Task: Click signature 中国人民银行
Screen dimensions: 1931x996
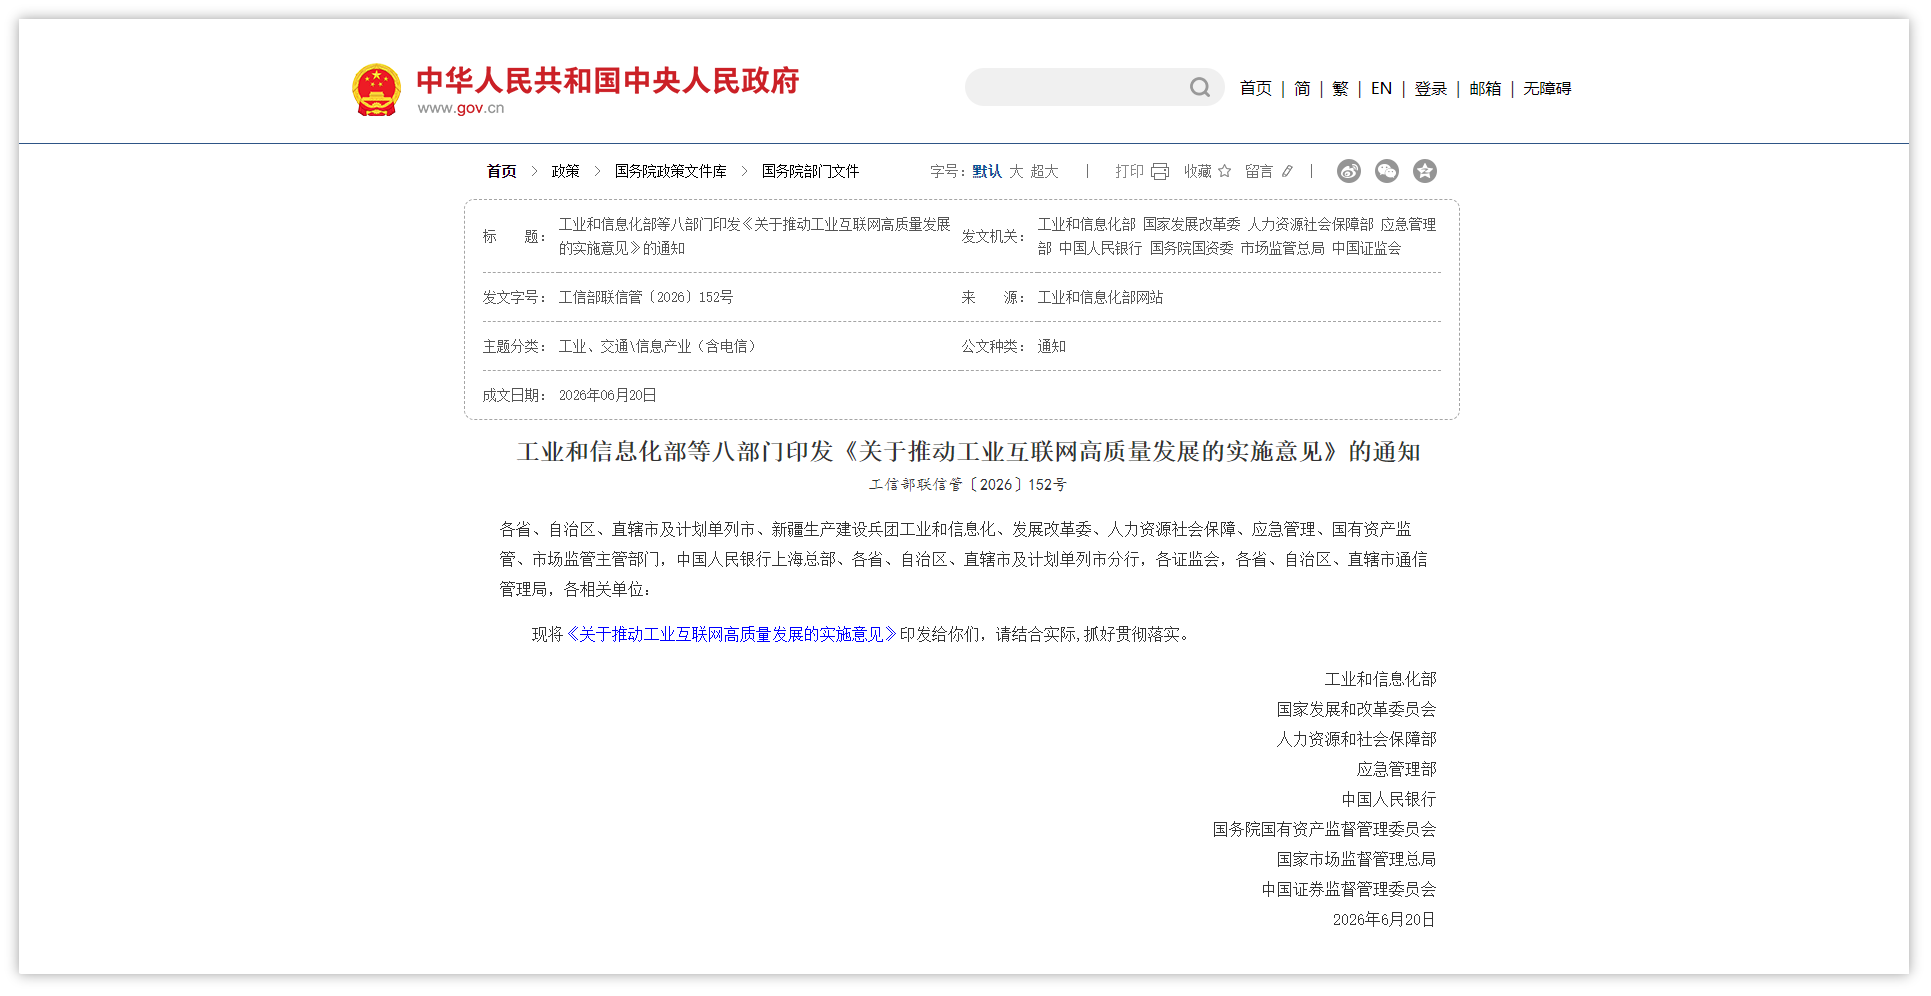Action: pyautogui.click(x=1388, y=799)
